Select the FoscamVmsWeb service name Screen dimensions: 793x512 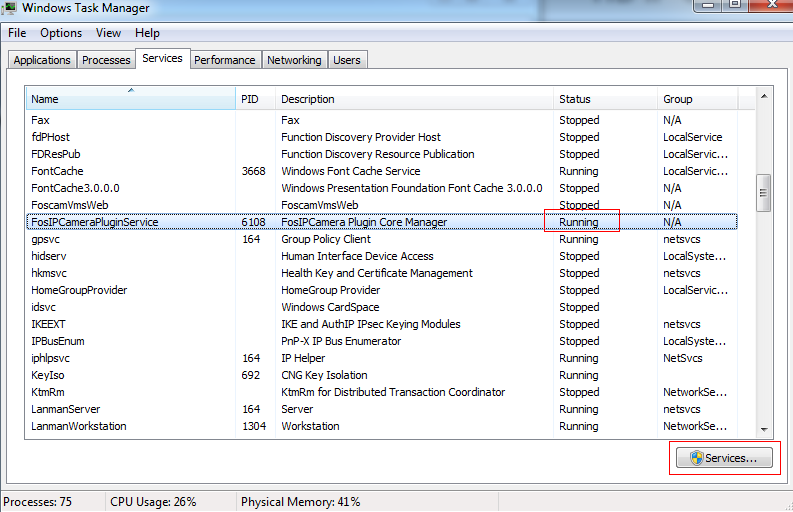coord(70,205)
